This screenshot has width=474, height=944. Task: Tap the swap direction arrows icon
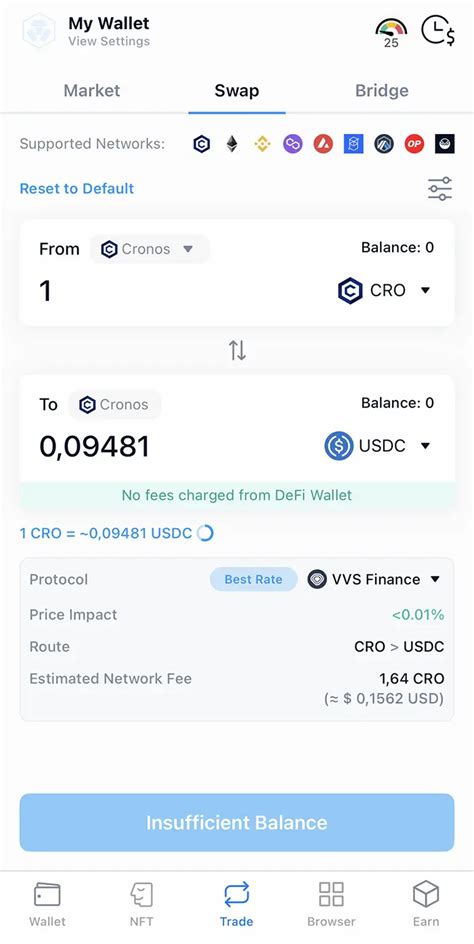[x=237, y=350]
